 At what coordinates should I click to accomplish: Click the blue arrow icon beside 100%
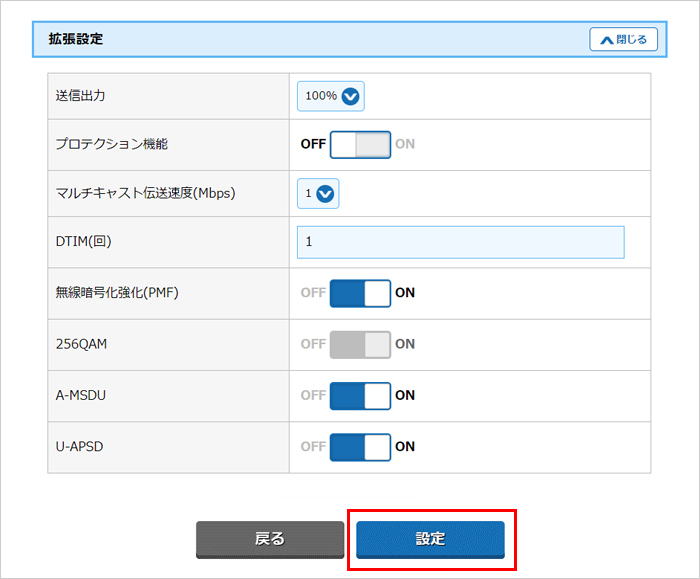click(350, 96)
